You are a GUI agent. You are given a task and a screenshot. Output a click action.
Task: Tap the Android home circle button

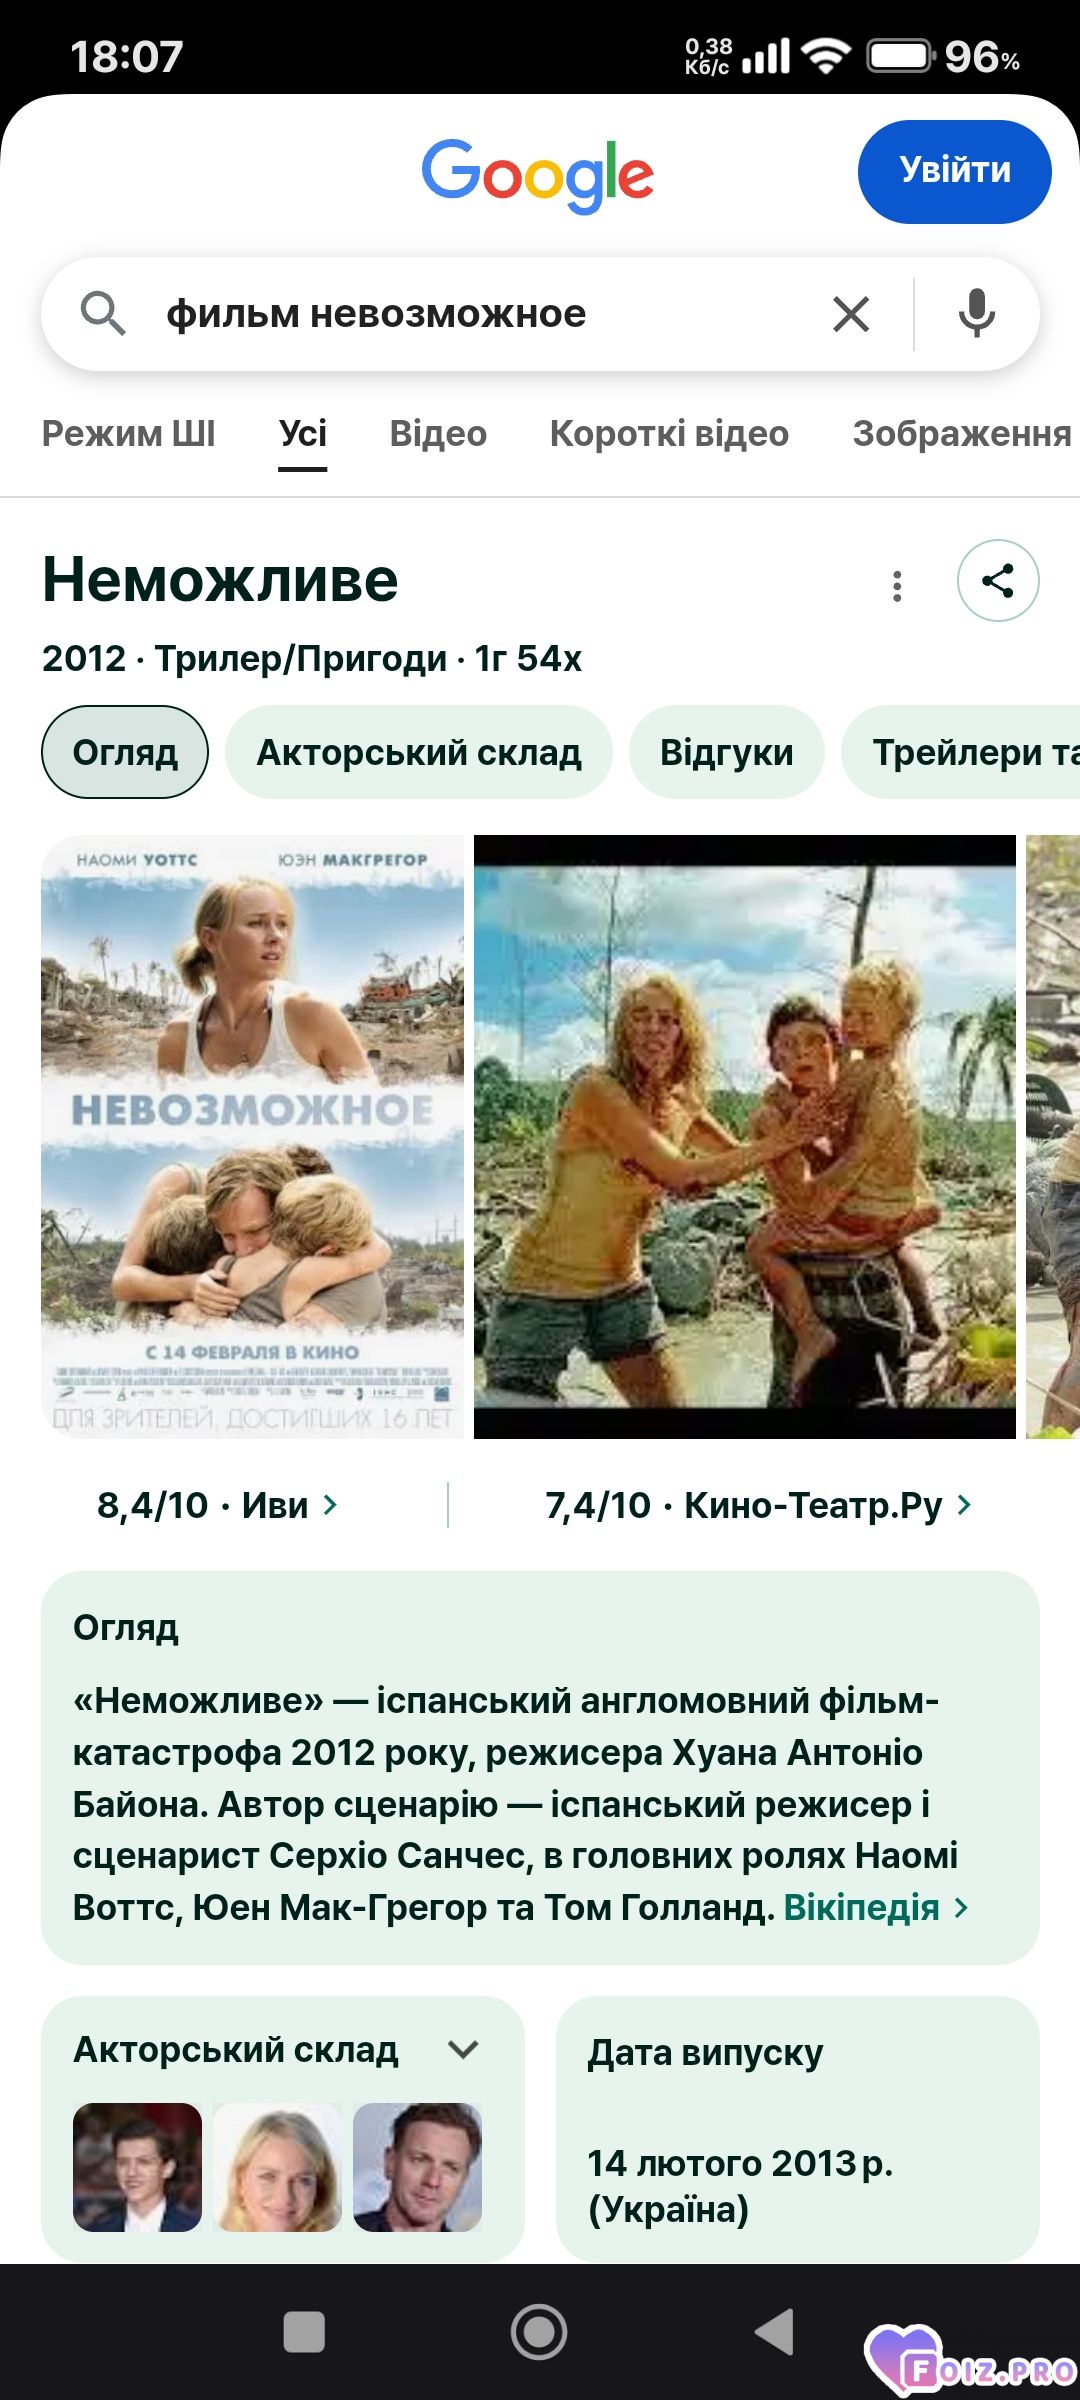click(539, 2333)
